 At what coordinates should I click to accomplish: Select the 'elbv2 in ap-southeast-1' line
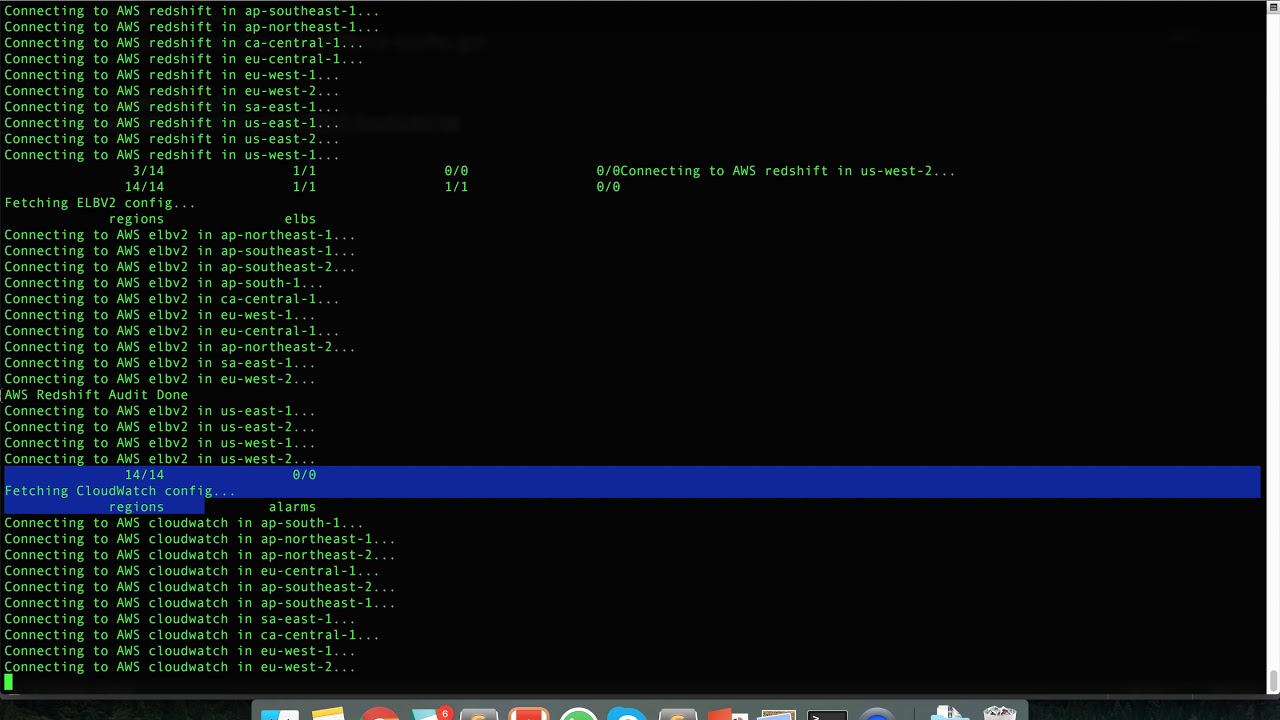(180, 251)
